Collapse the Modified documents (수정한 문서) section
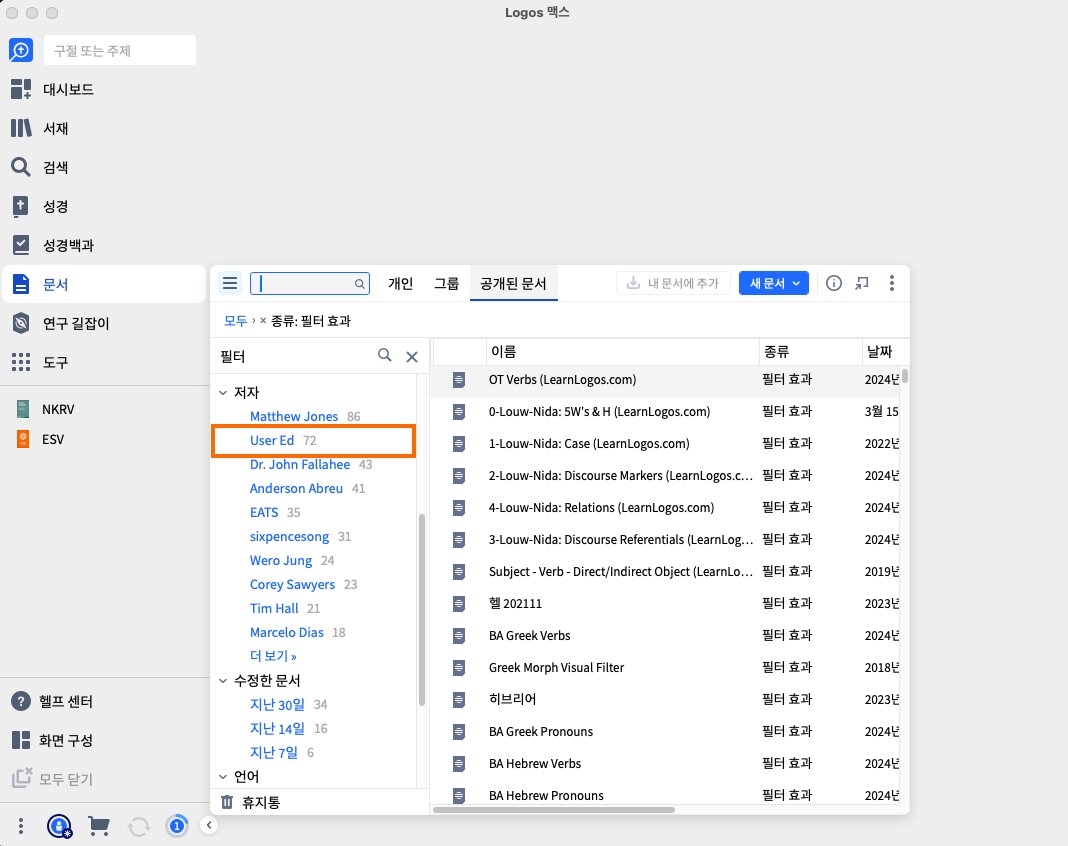This screenshot has width=1068, height=846. coord(223,680)
